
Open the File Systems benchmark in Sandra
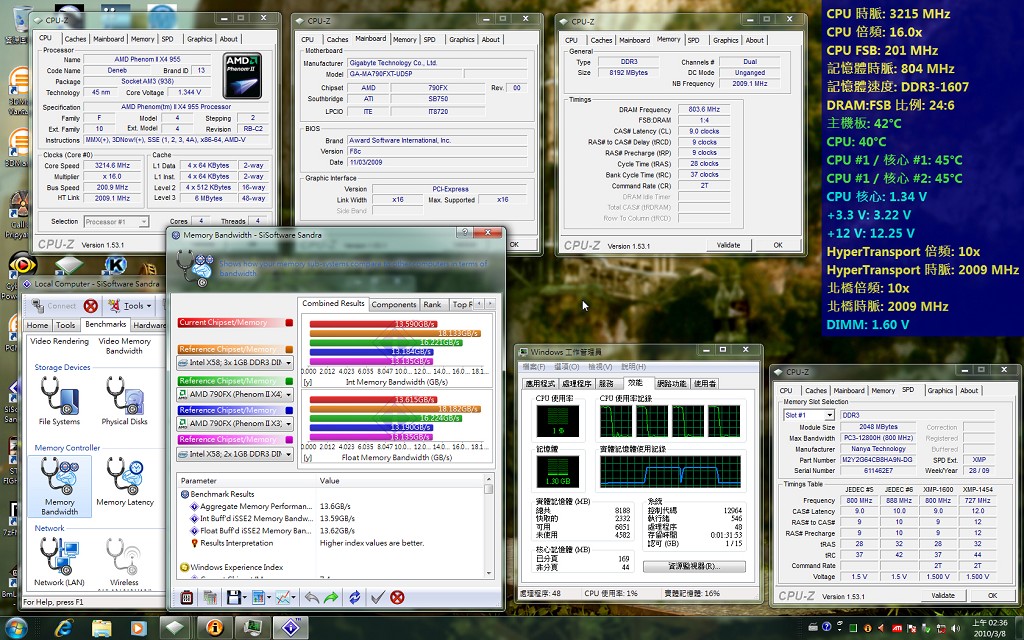click(59, 400)
